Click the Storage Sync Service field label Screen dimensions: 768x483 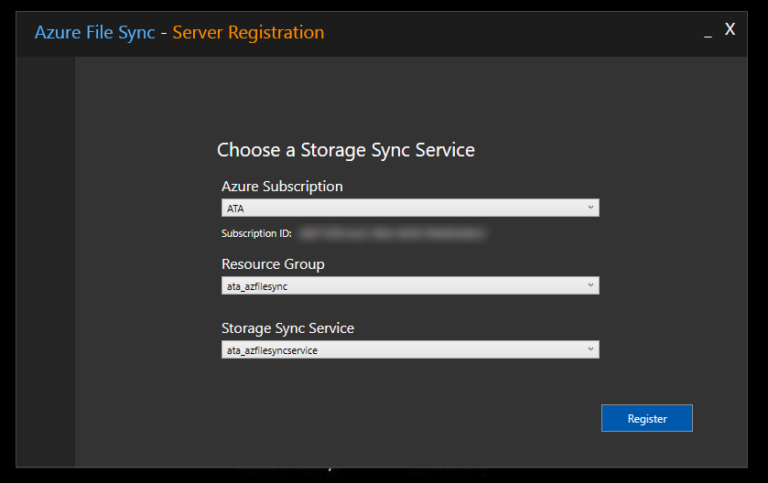[288, 328]
